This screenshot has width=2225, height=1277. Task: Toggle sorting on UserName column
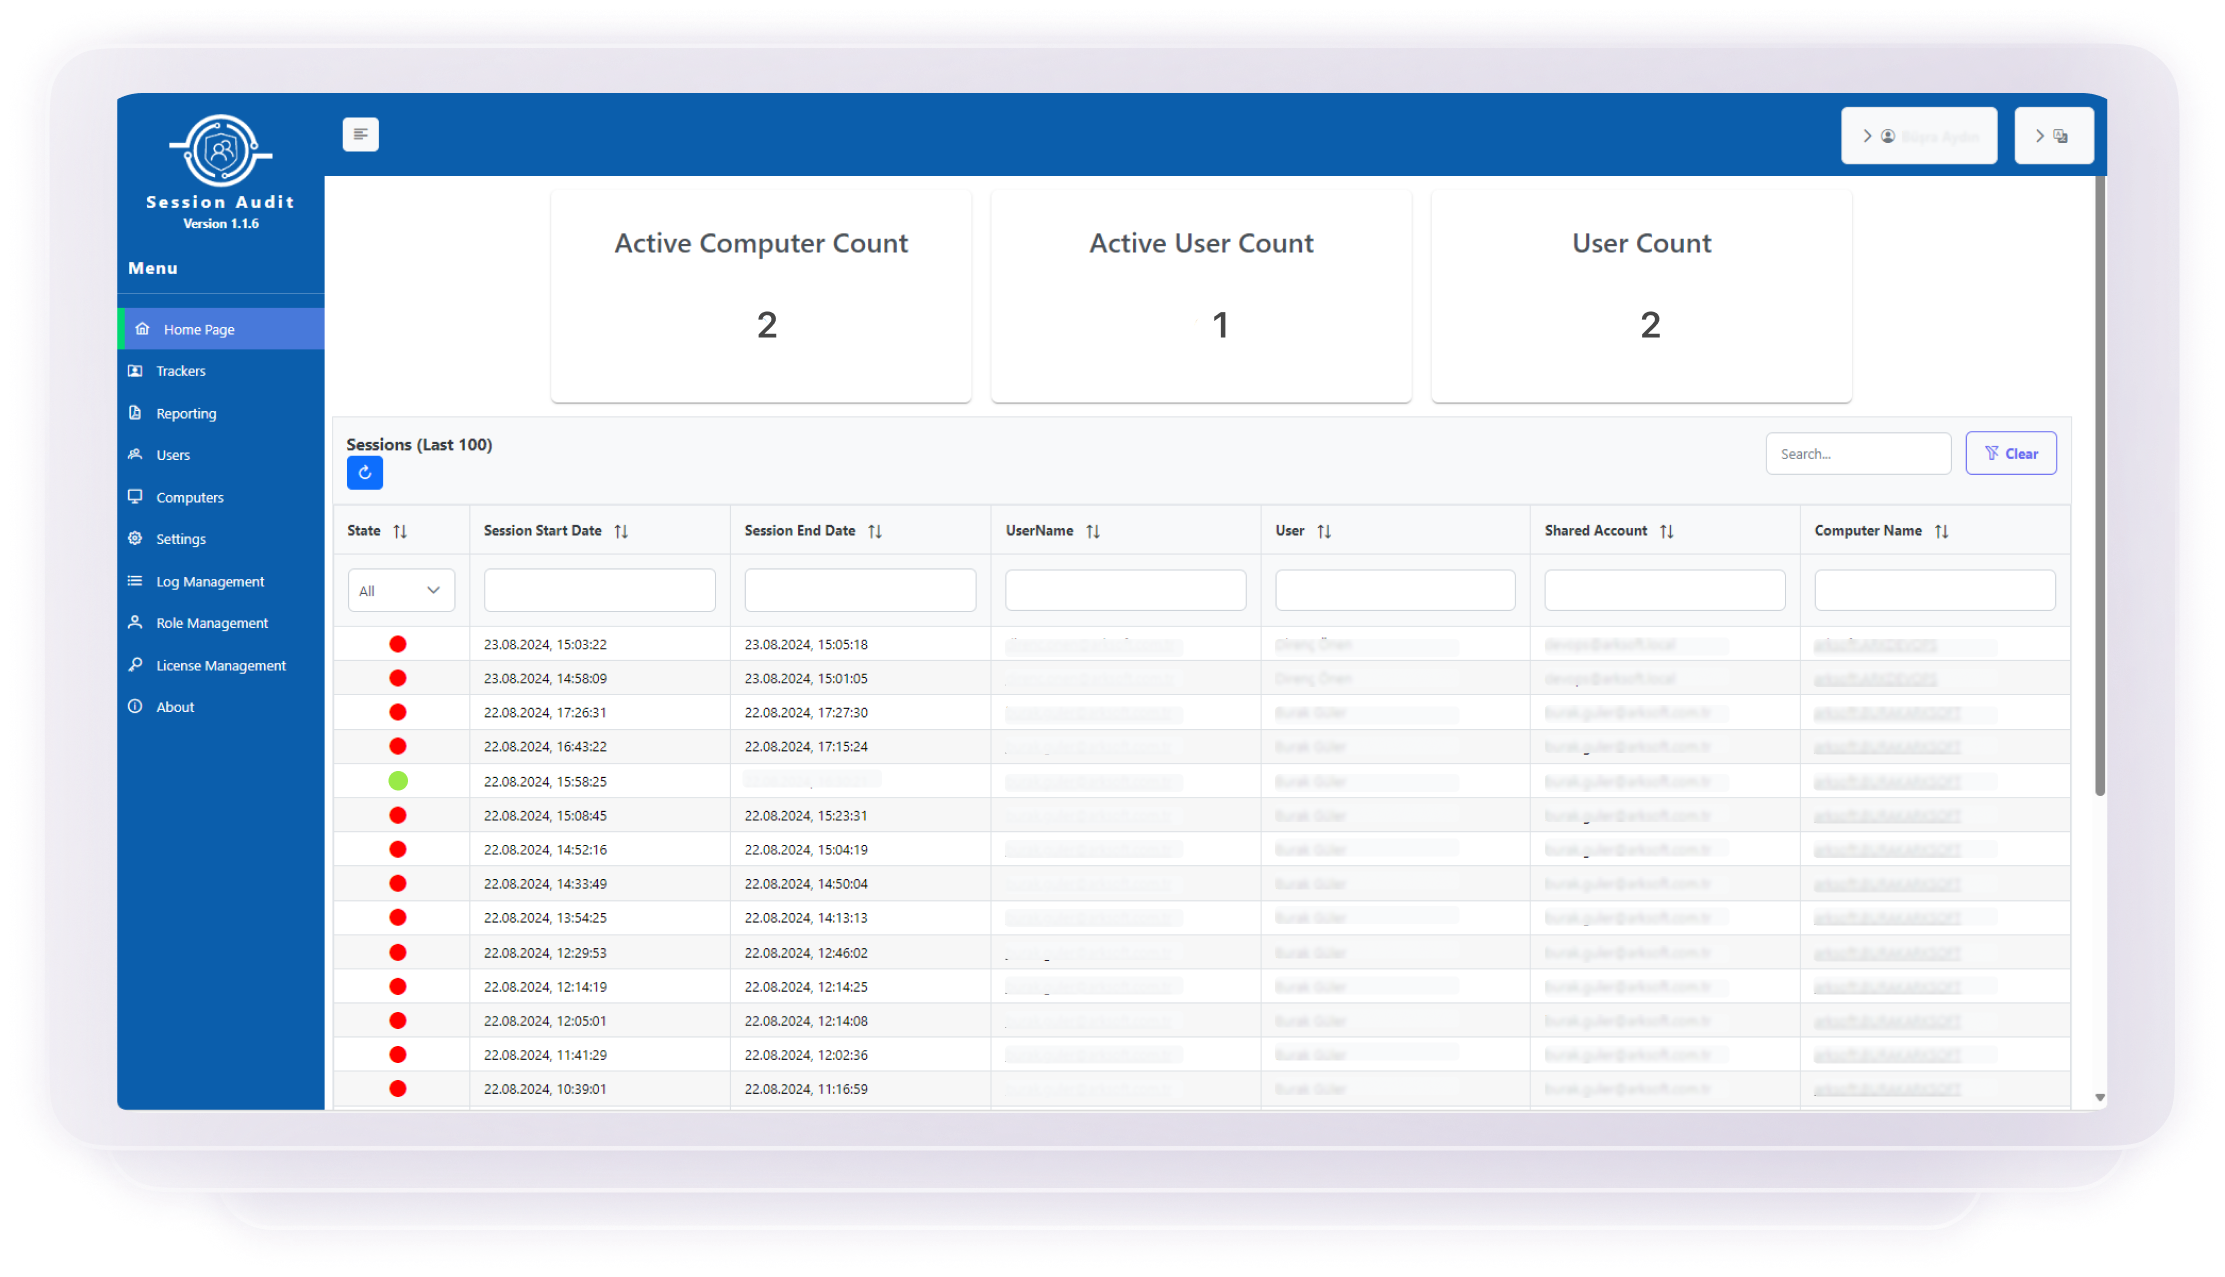[x=1092, y=530]
